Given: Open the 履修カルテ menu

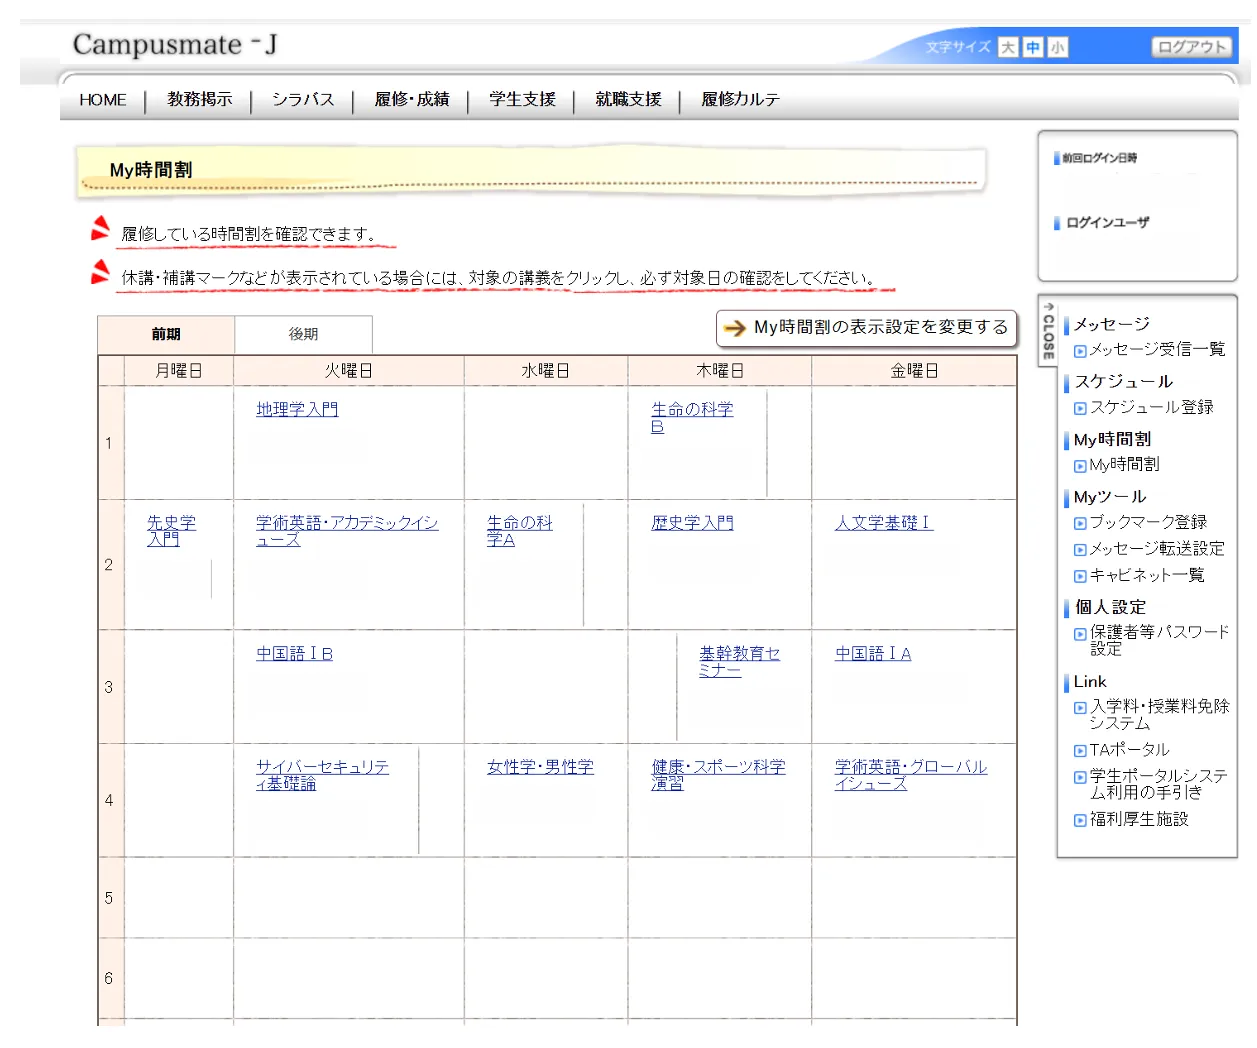Looking at the screenshot, I should click(740, 100).
